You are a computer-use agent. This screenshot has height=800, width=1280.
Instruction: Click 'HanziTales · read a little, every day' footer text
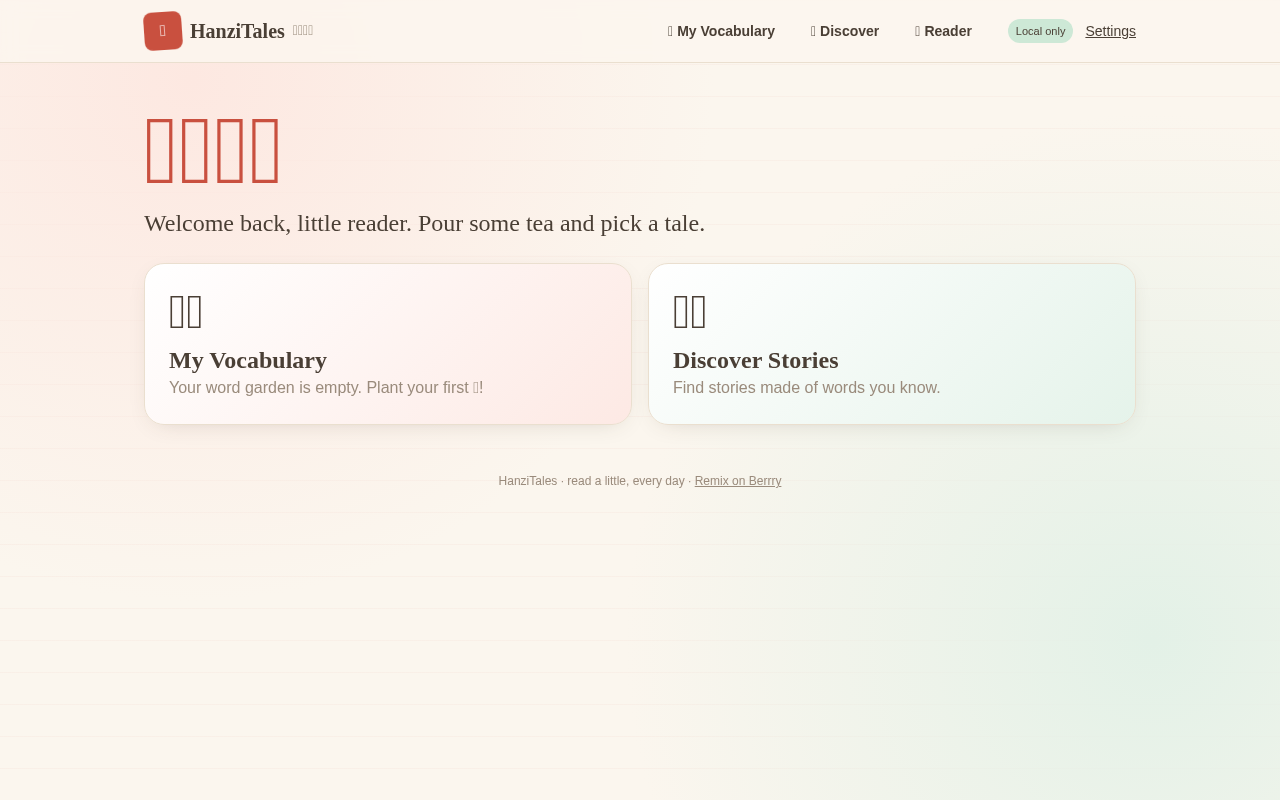(592, 481)
